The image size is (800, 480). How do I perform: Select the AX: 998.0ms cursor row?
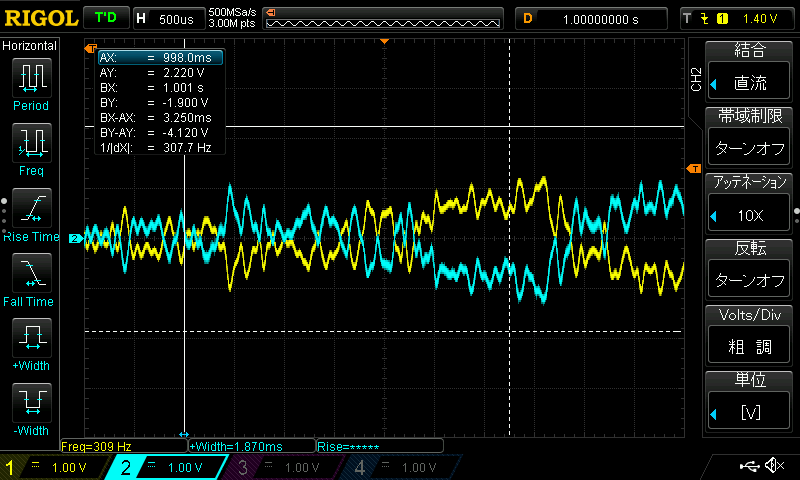[x=160, y=58]
